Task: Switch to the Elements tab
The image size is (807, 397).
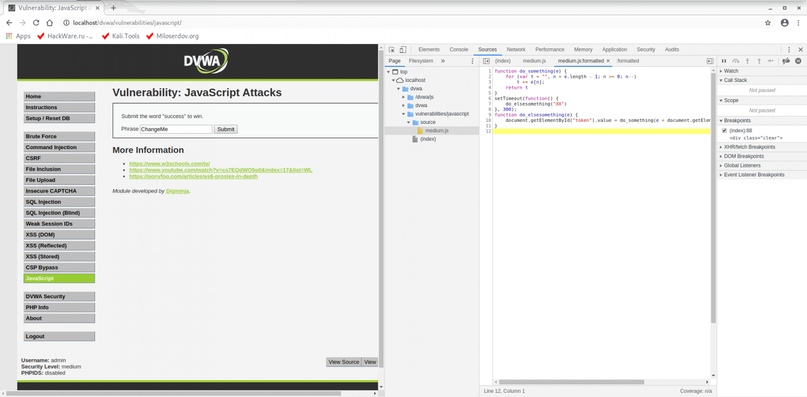Action: 429,49
